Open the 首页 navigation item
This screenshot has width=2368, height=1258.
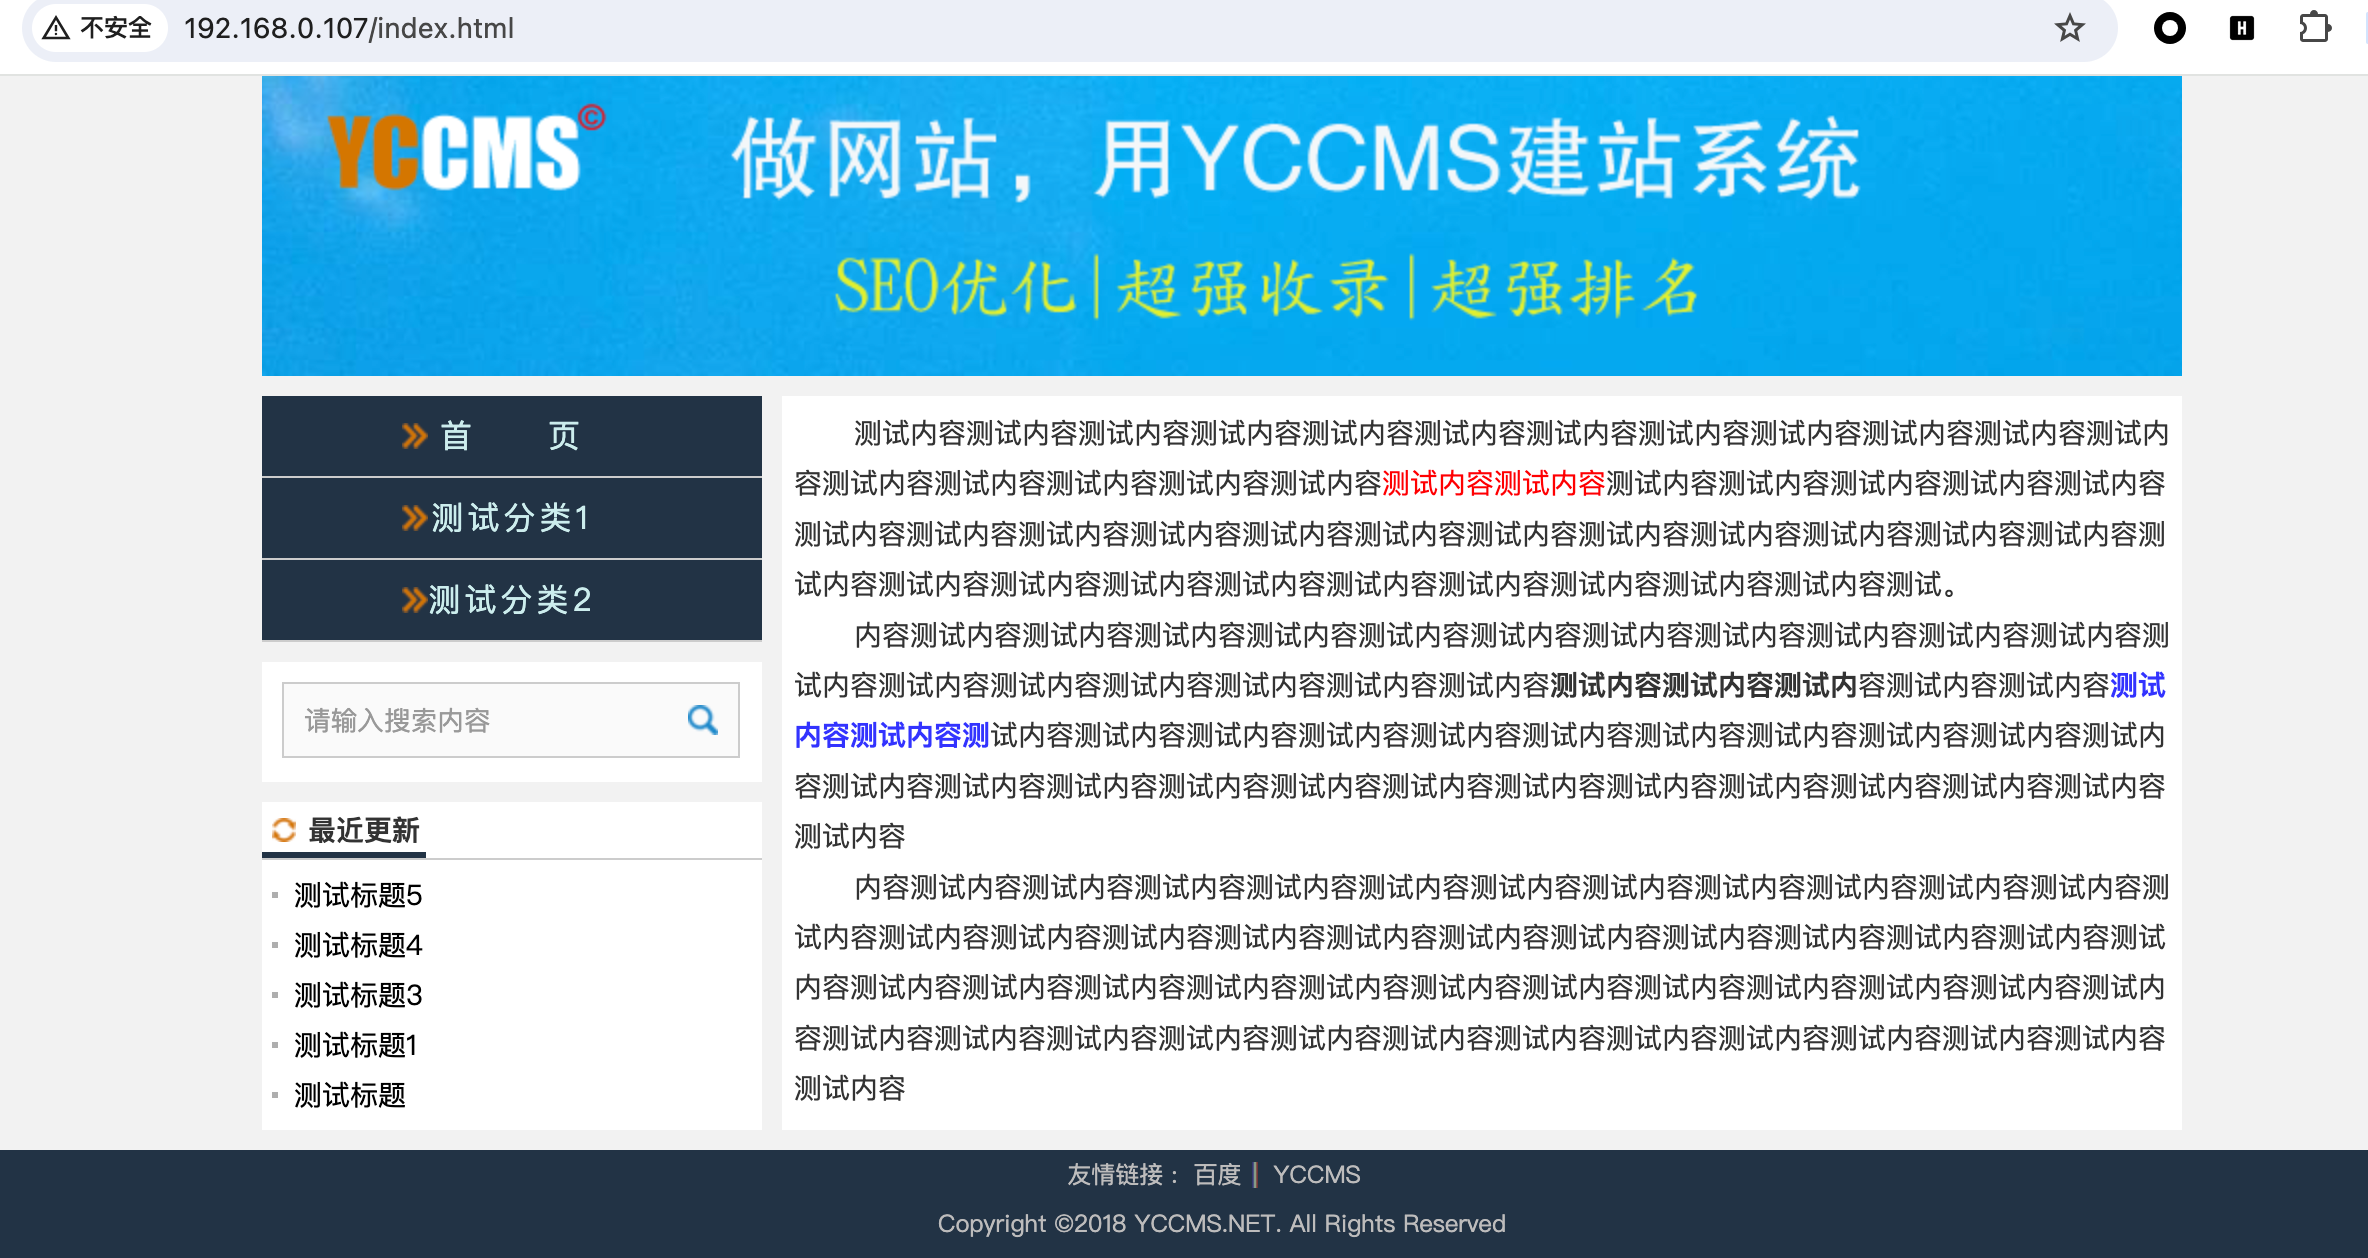510,435
